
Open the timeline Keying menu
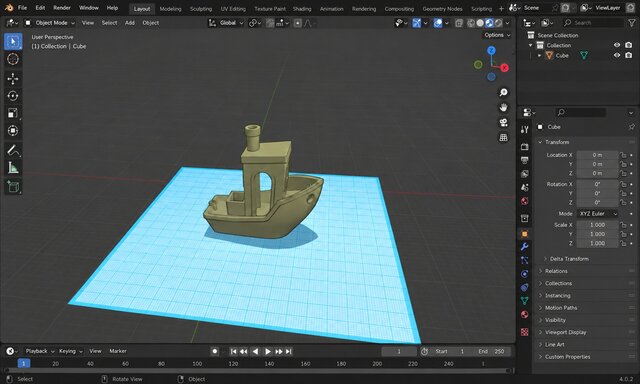(x=70, y=351)
